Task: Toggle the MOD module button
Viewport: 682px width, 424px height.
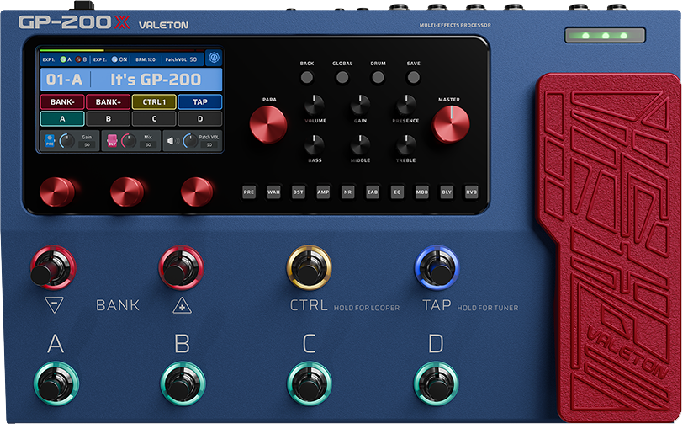Action: click(422, 192)
